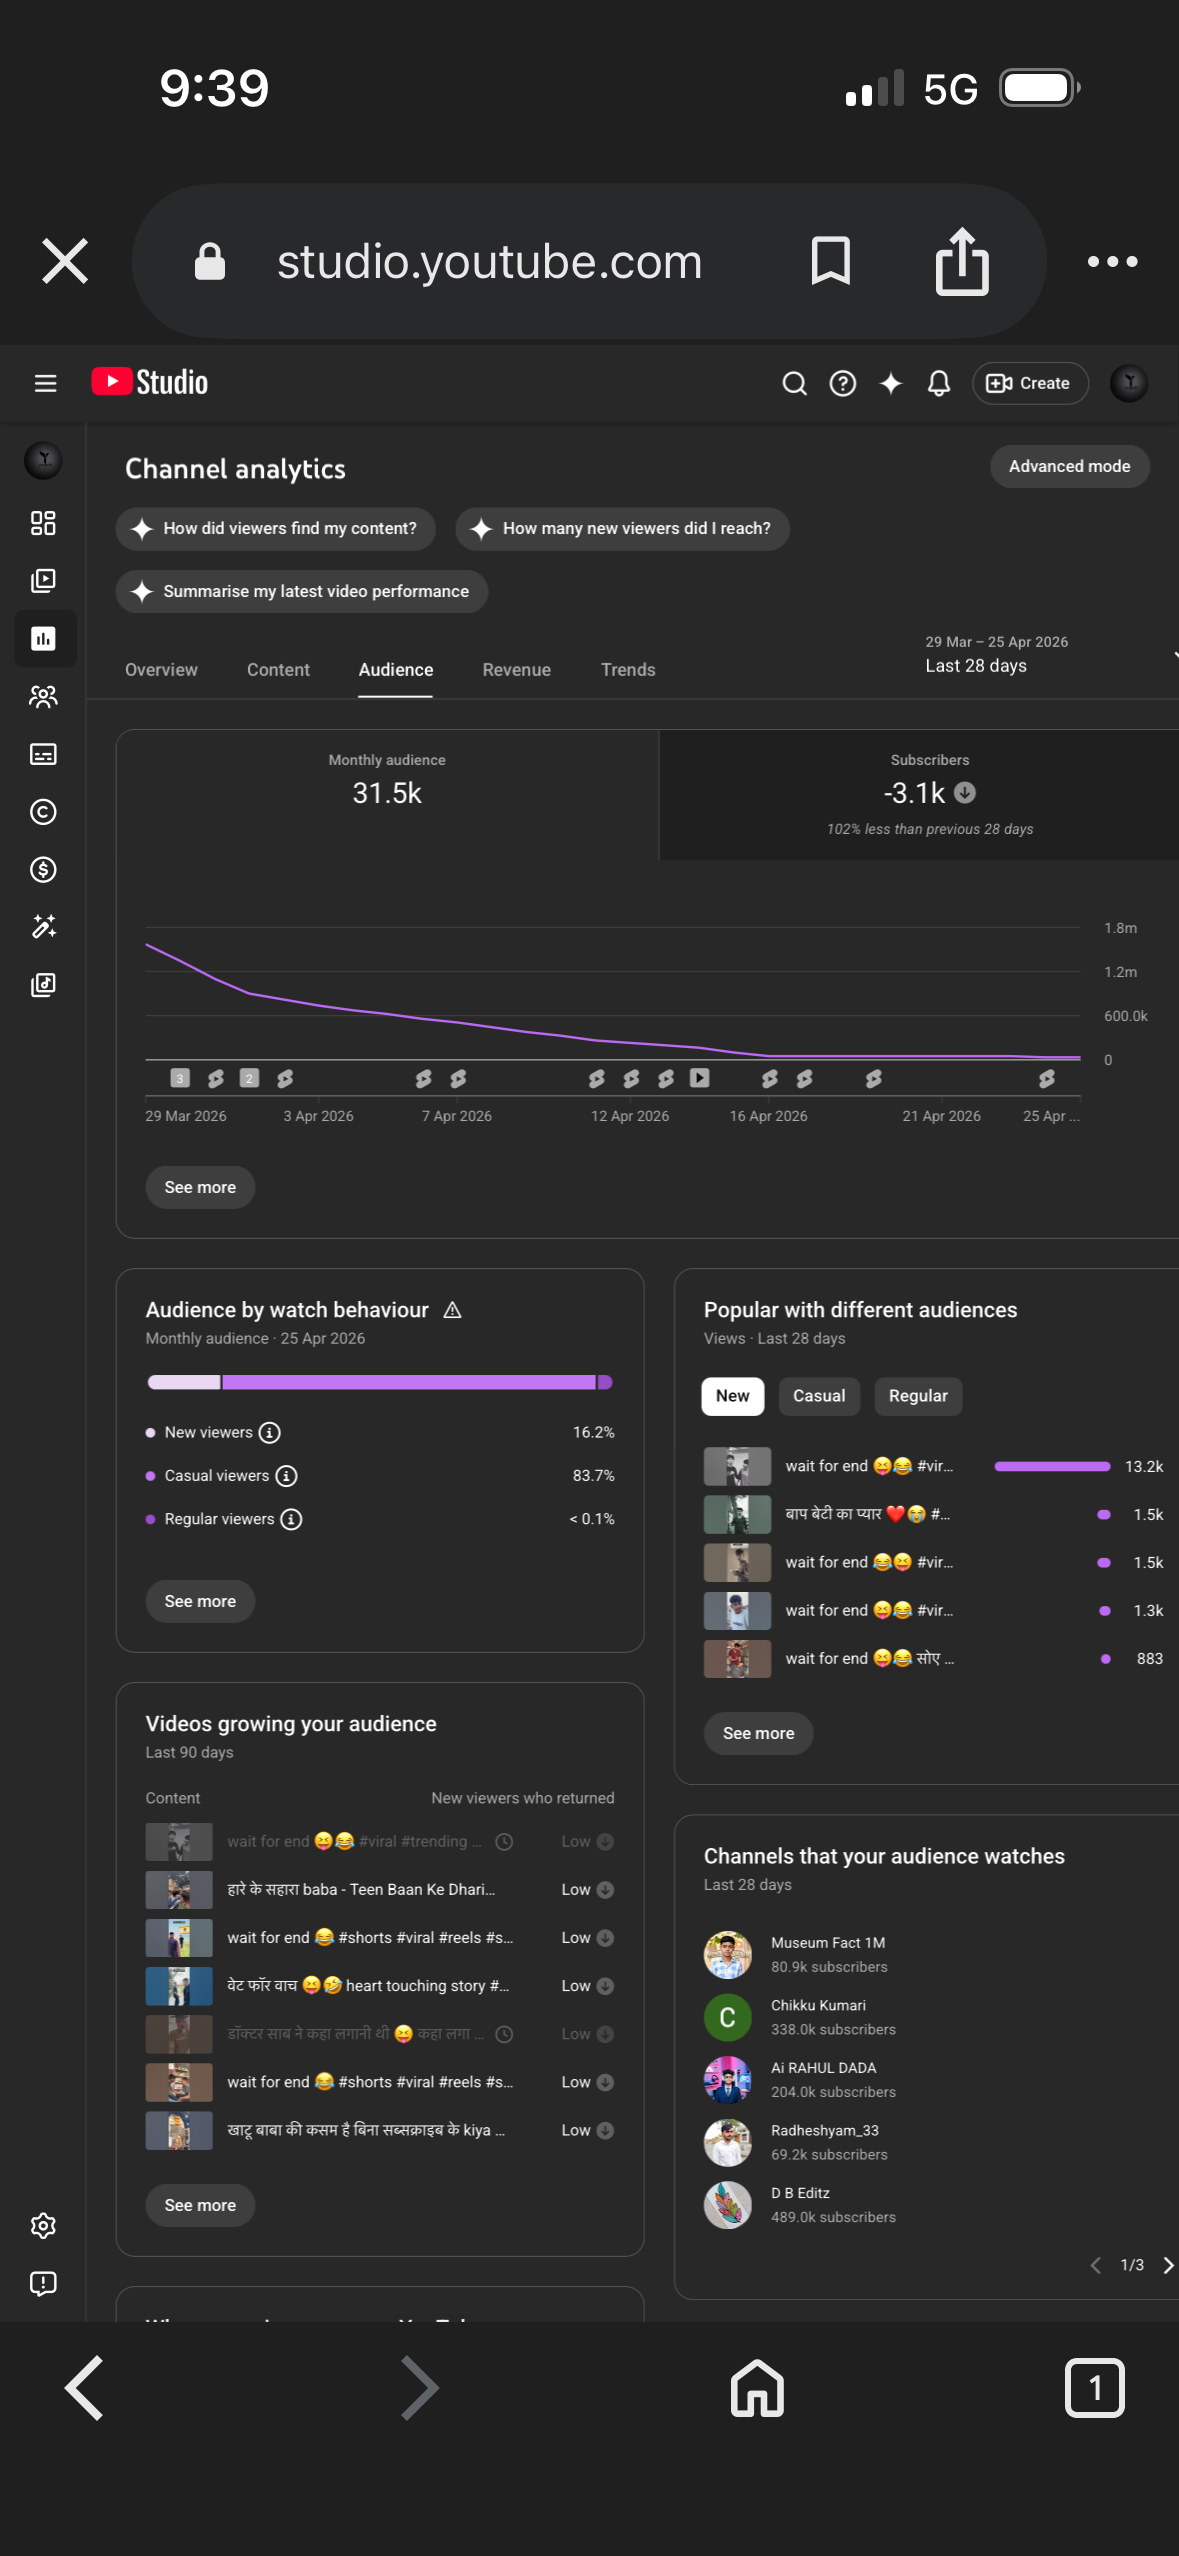Open the notifications bell
The height and width of the screenshot is (2556, 1179).
pyautogui.click(x=938, y=383)
